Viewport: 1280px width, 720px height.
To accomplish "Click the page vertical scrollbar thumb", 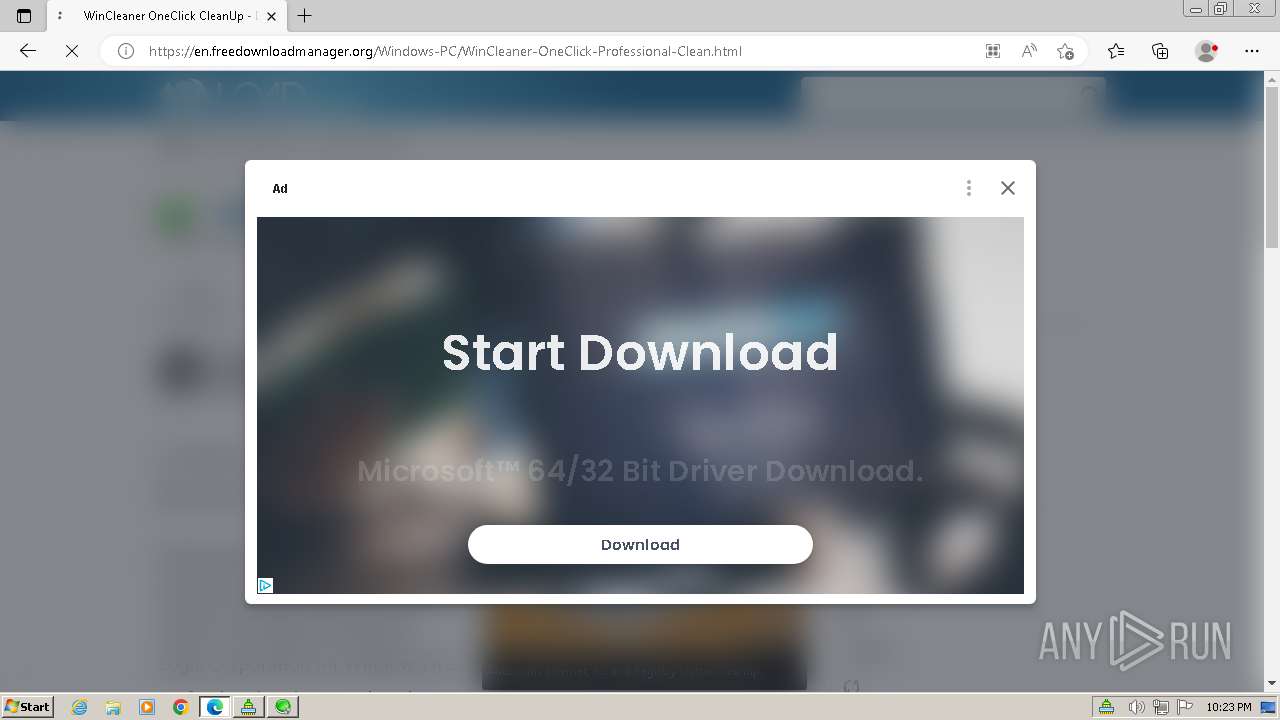I will pos(1272,165).
